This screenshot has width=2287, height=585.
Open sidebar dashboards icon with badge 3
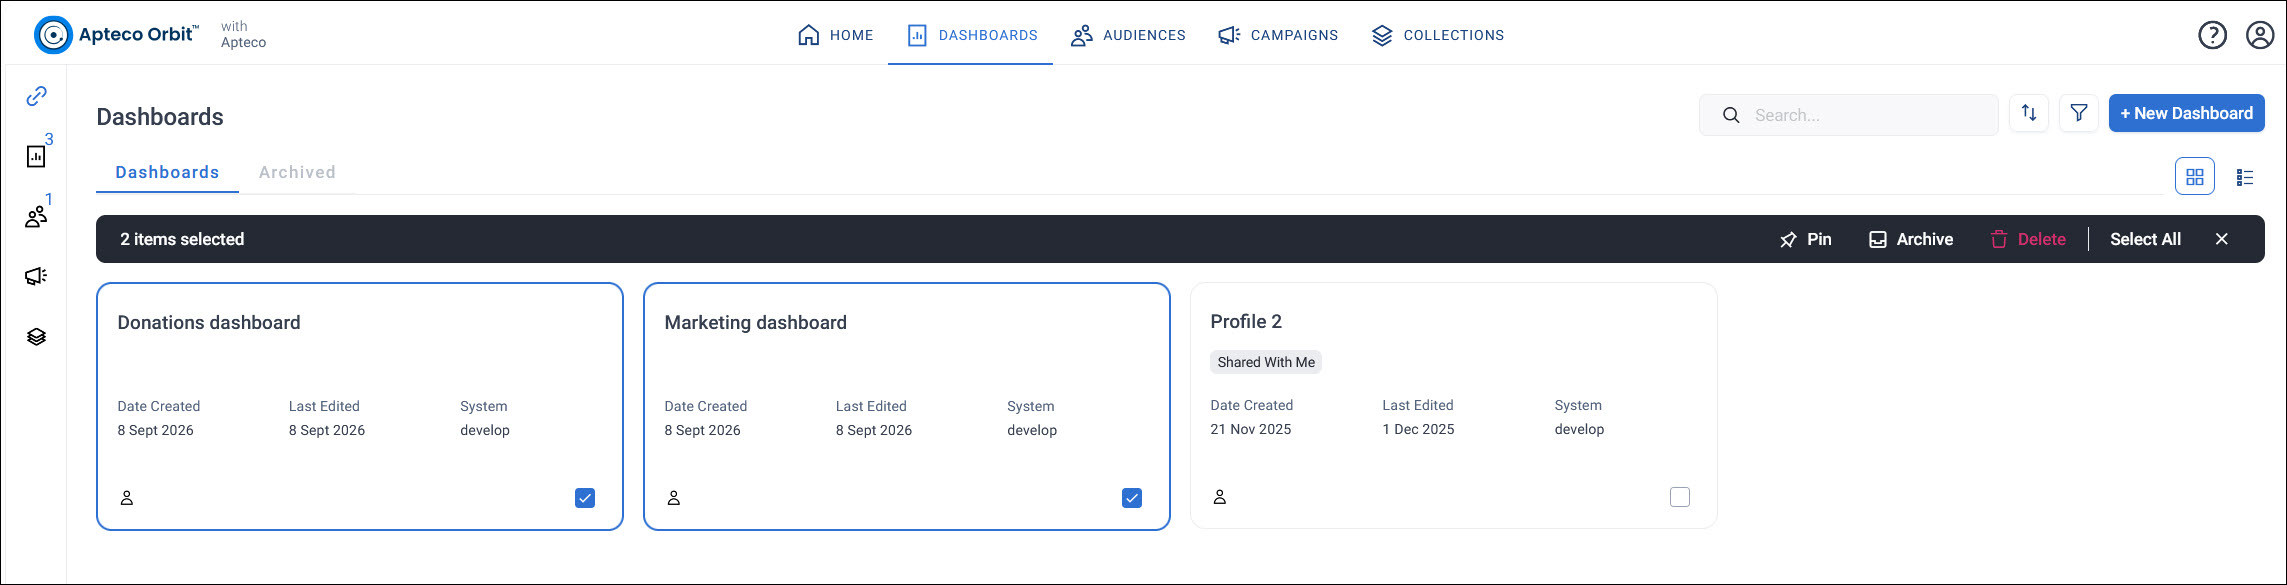coord(36,156)
